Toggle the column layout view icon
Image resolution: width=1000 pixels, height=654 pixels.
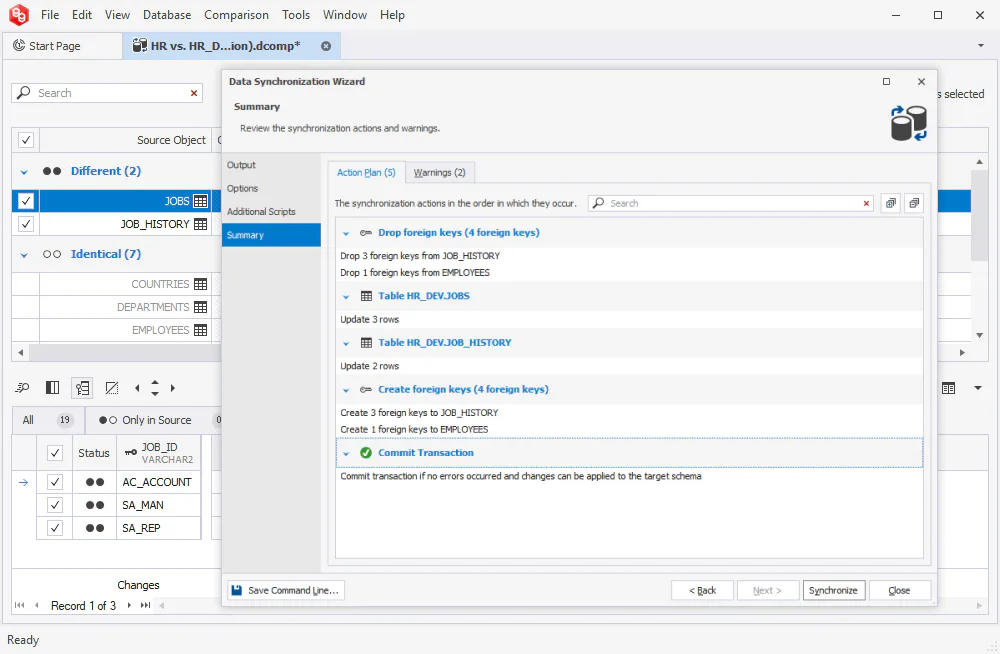click(x=52, y=387)
